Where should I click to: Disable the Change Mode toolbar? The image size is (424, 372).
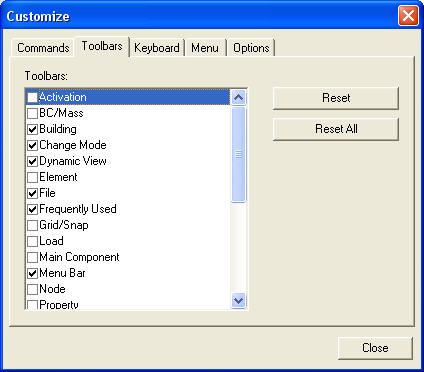point(32,145)
